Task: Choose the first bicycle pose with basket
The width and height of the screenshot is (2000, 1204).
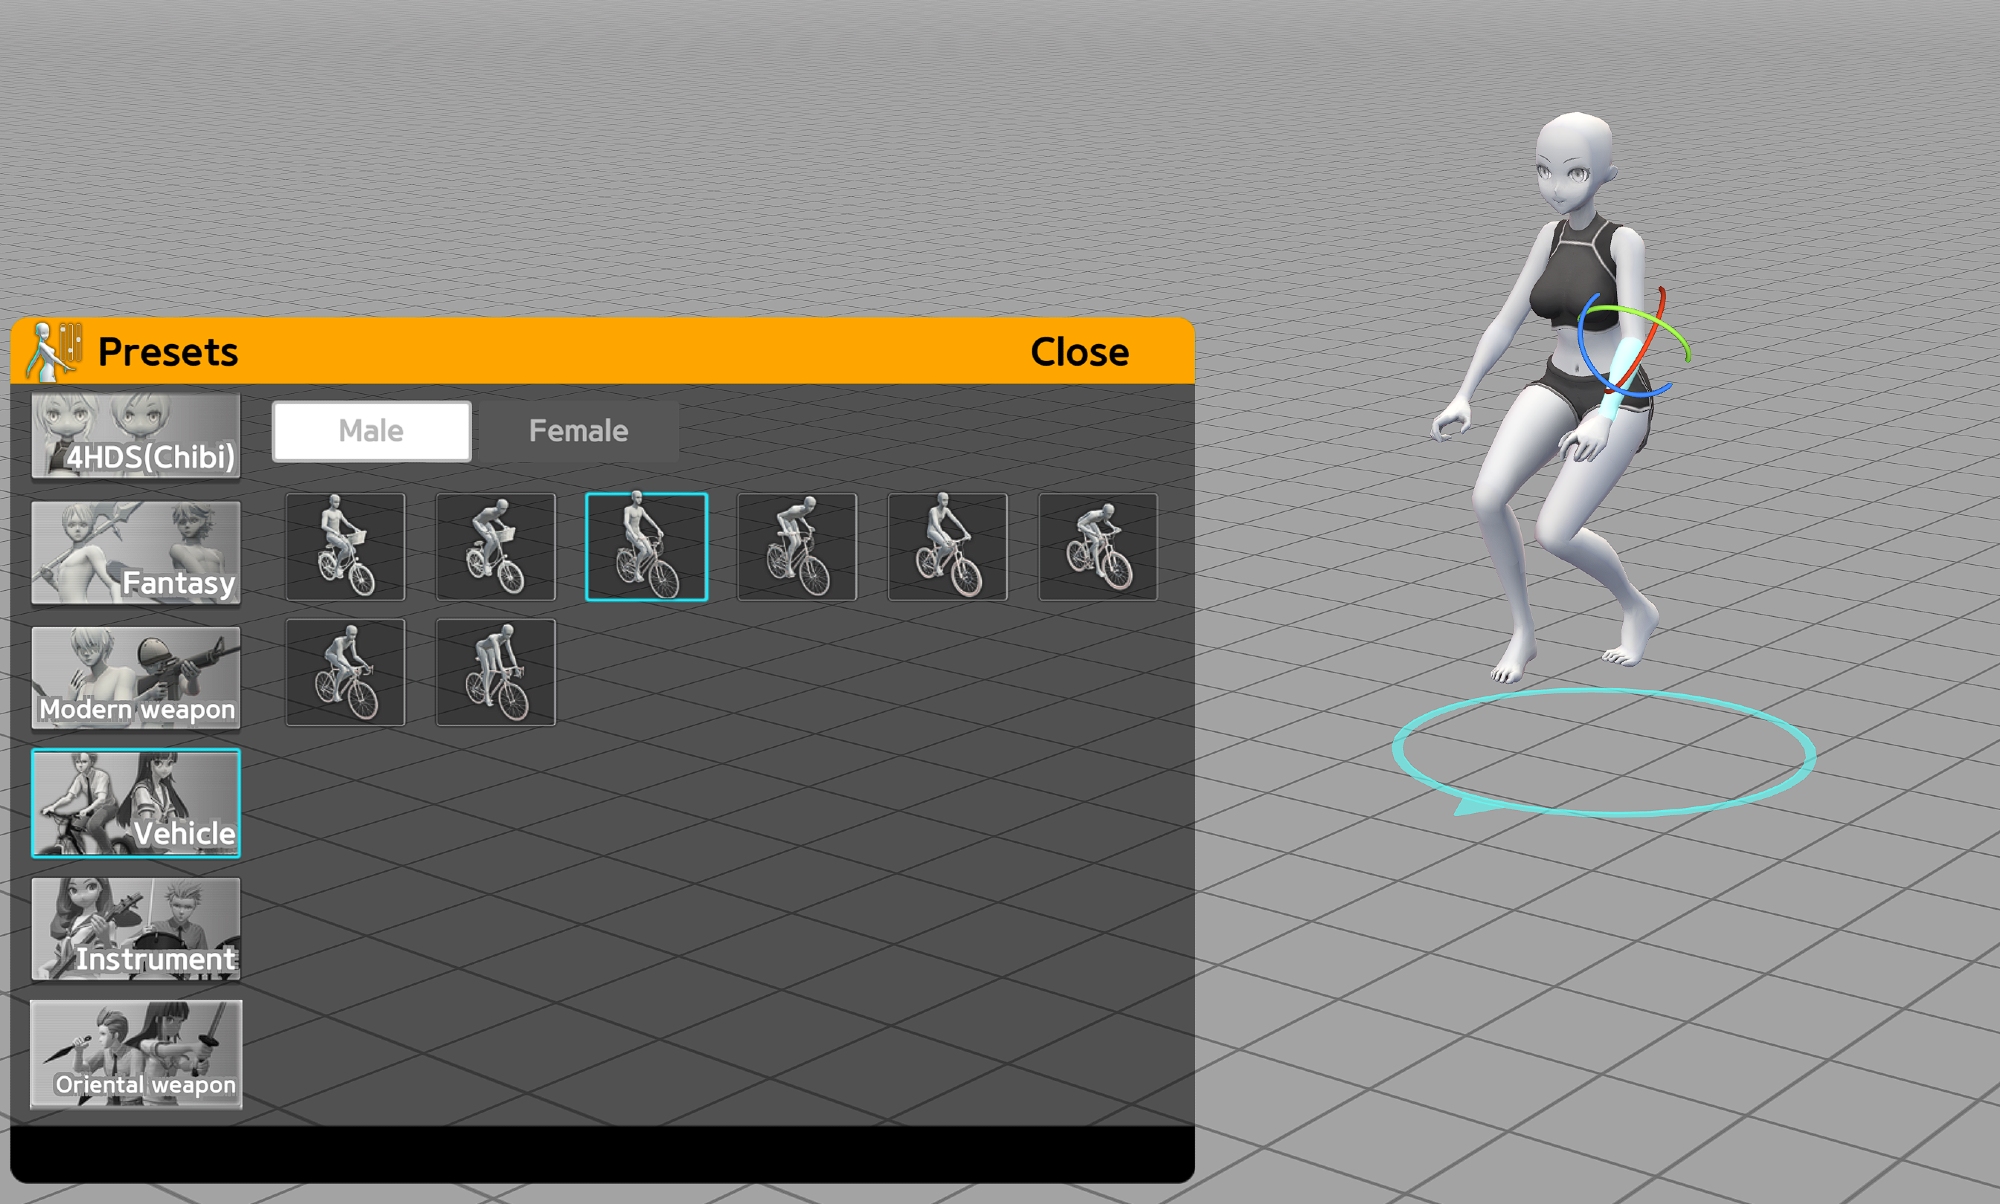Action: click(x=345, y=547)
